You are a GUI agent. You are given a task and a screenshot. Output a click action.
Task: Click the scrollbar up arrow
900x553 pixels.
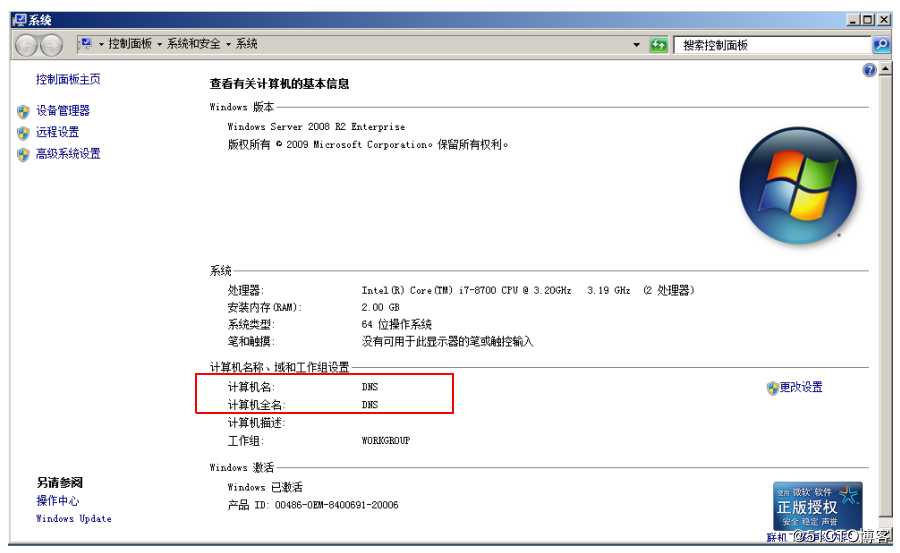coord(886,69)
